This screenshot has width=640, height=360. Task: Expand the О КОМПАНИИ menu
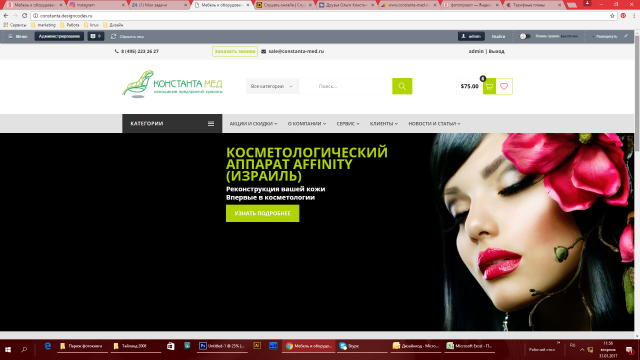[307, 124]
